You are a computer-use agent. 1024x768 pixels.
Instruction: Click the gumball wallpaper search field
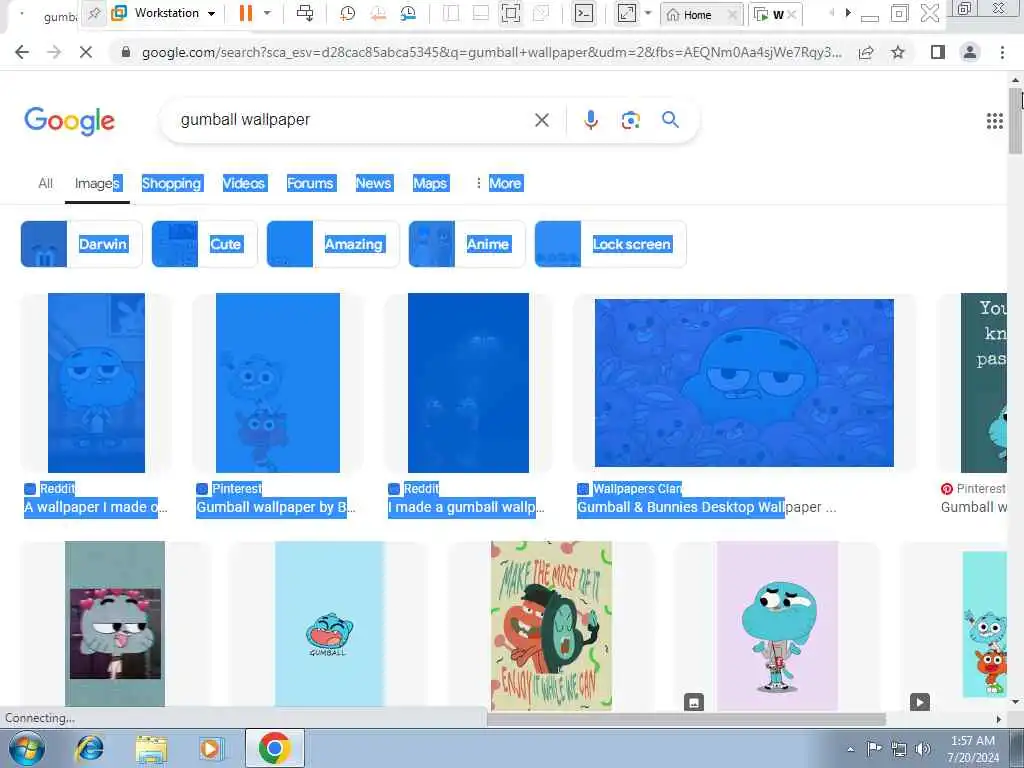tap(353, 120)
